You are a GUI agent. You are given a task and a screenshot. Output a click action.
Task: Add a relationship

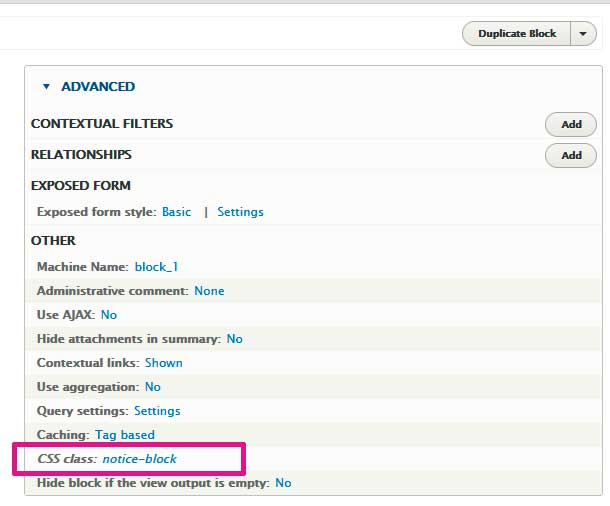coord(570,155)
